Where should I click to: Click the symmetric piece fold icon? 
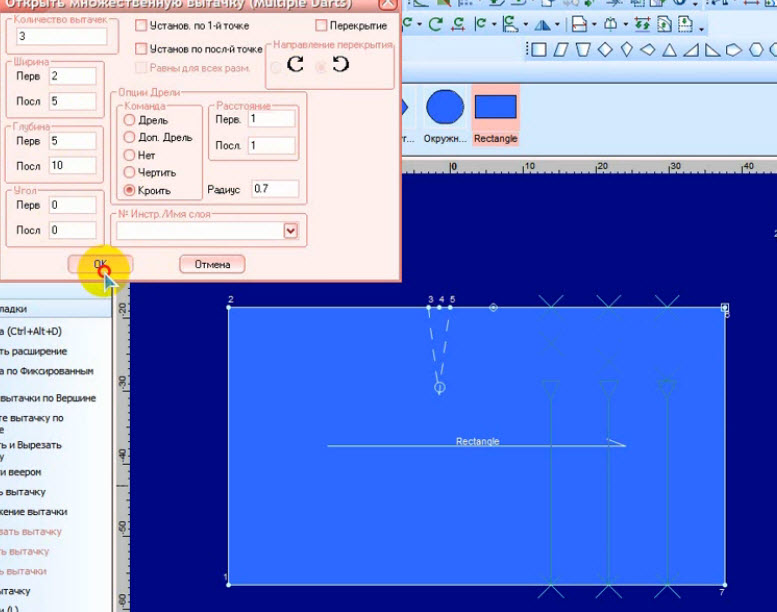click(x=610, y=24)
